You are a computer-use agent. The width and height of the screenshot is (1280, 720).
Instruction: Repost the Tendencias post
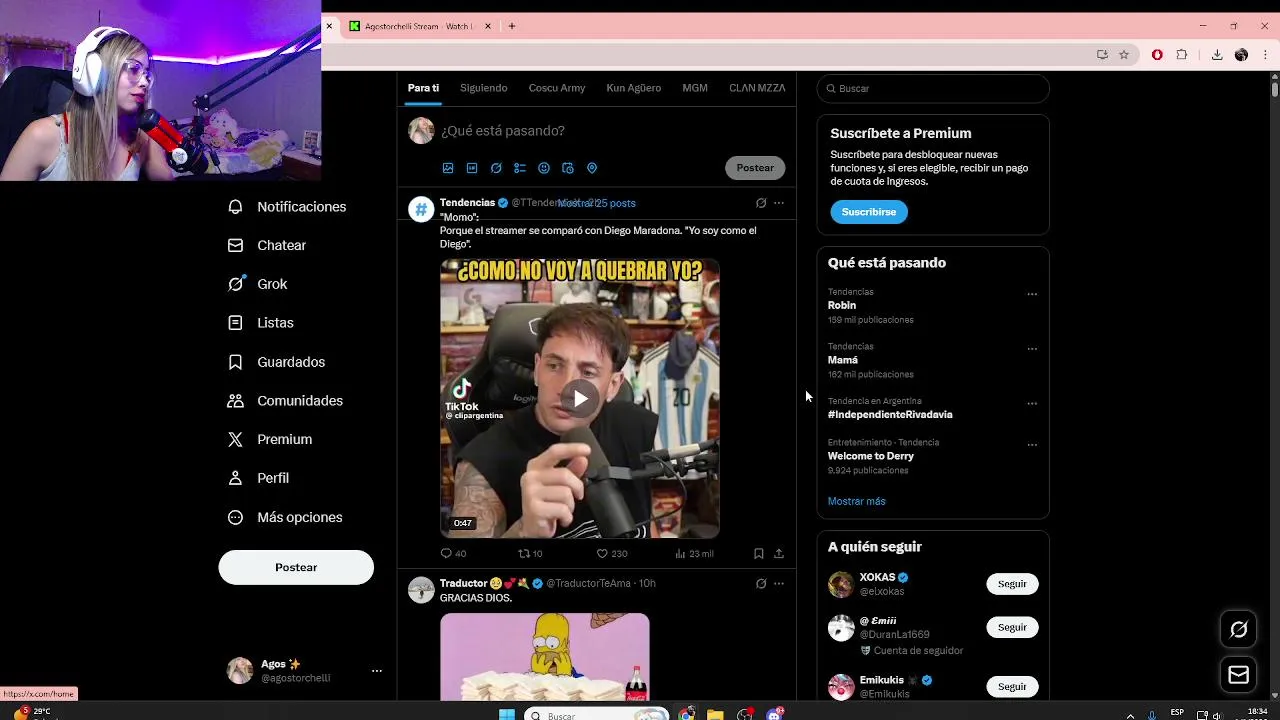[530, 554]
